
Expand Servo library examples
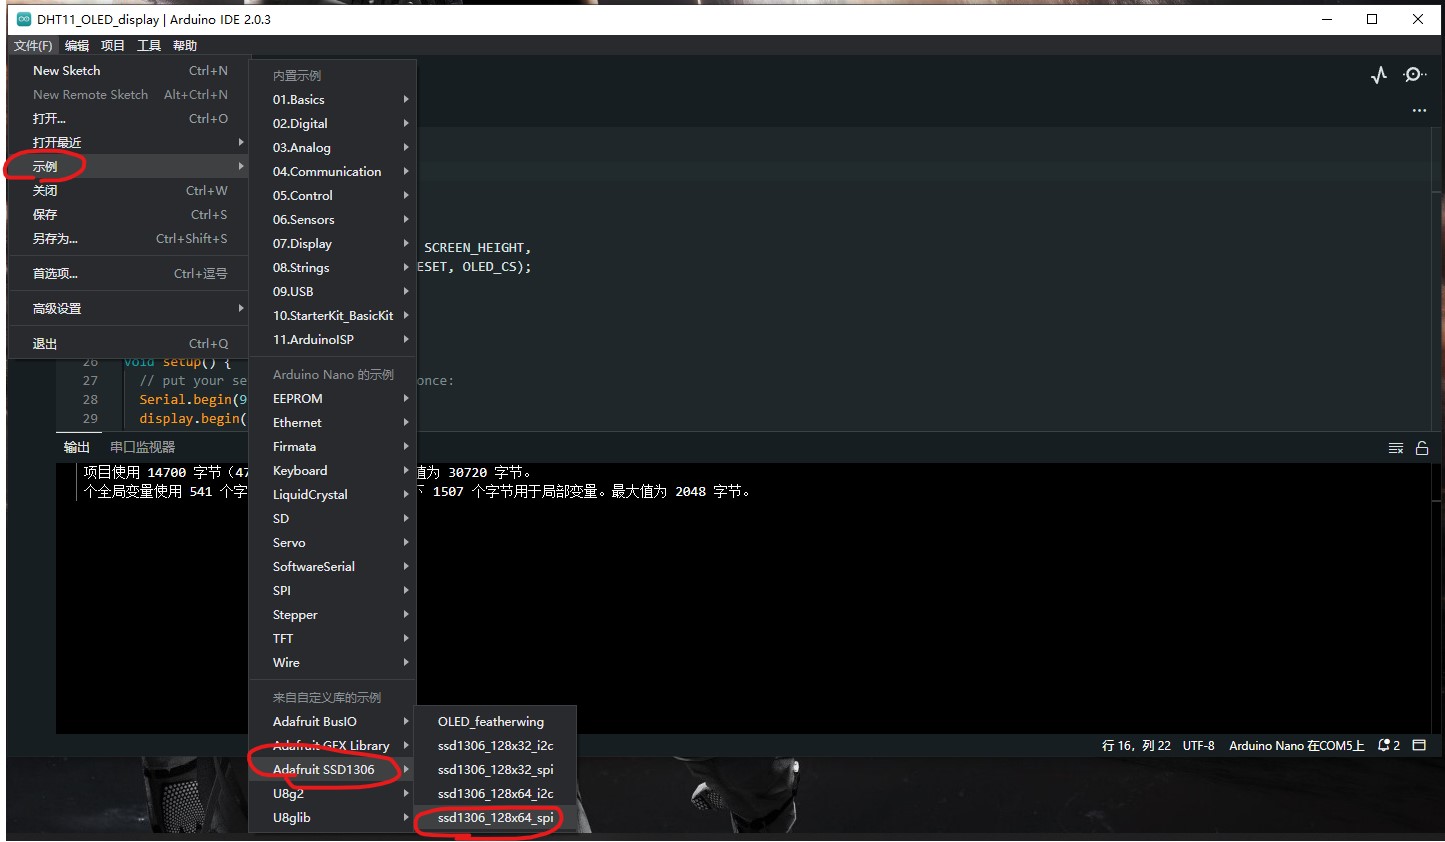click(332, 543)
